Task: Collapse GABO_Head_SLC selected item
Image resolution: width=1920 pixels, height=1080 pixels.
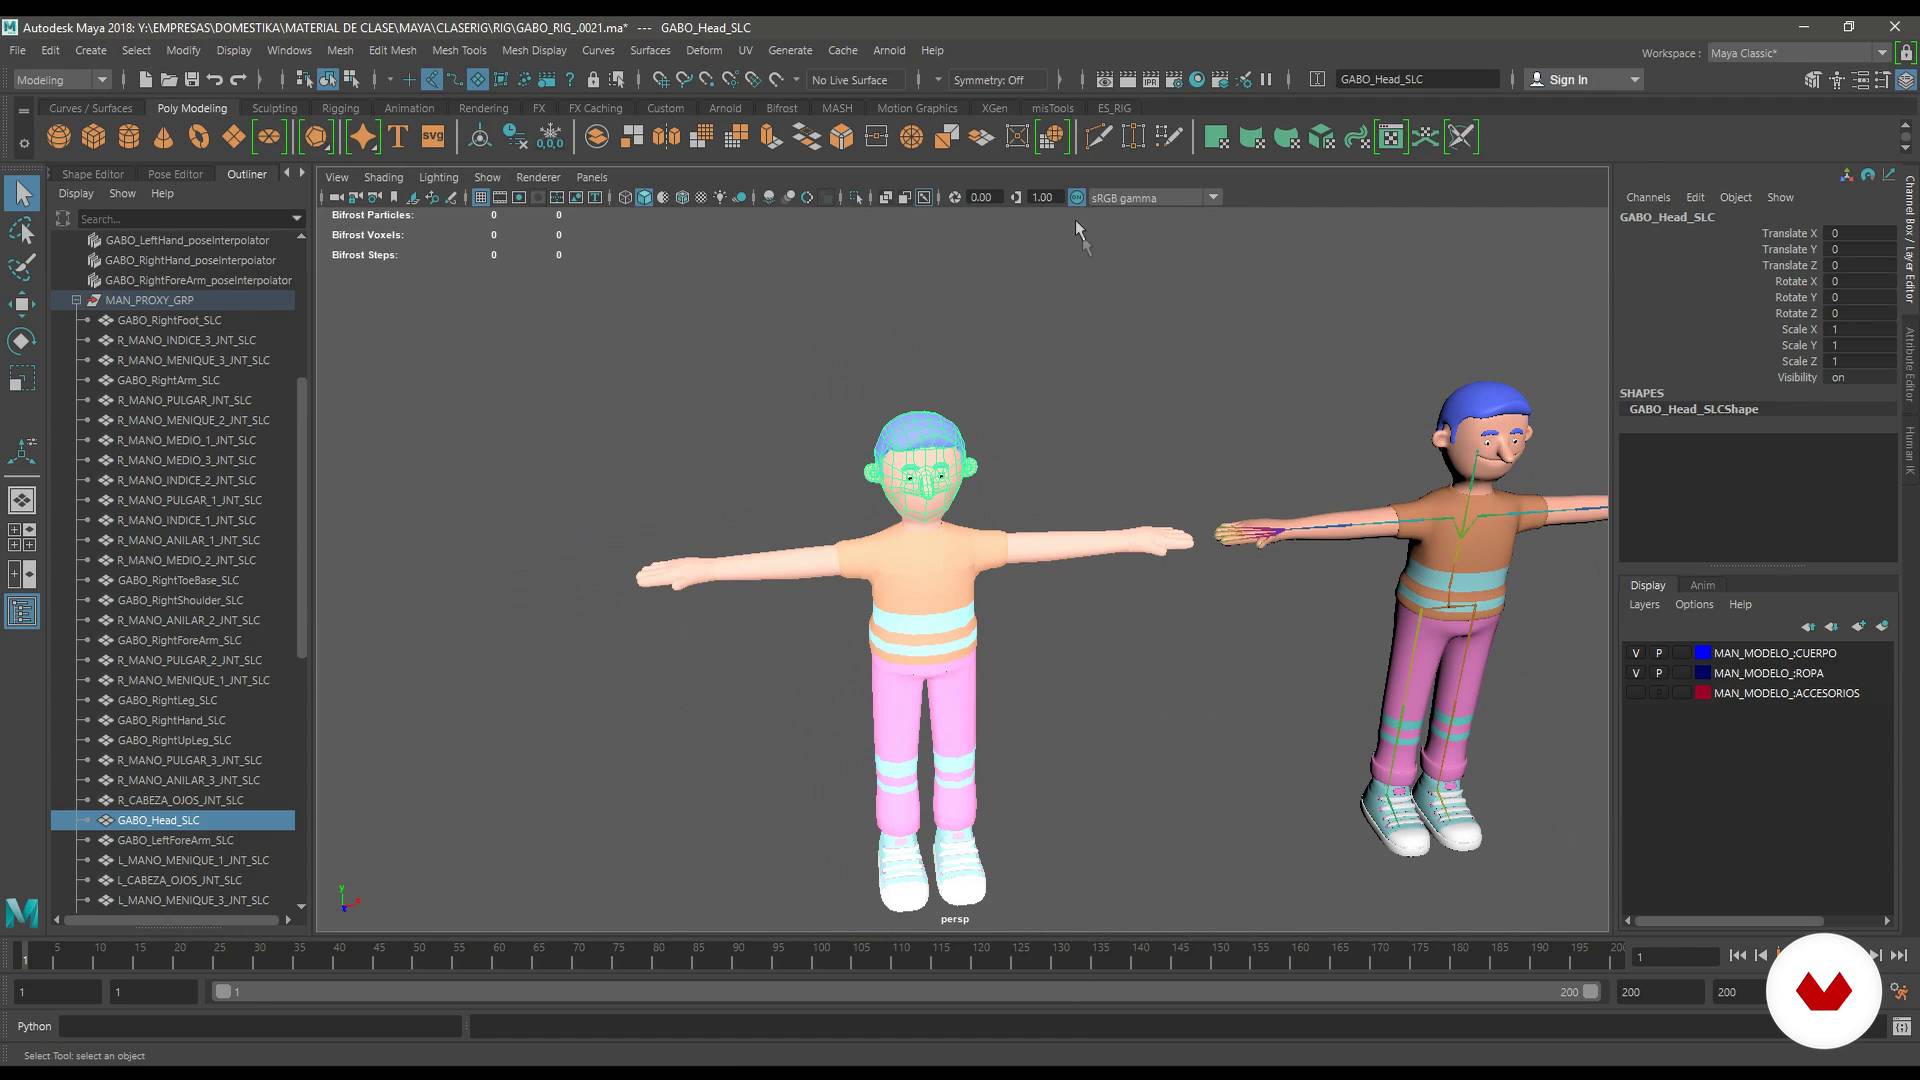Action: (x=90, y=819)
